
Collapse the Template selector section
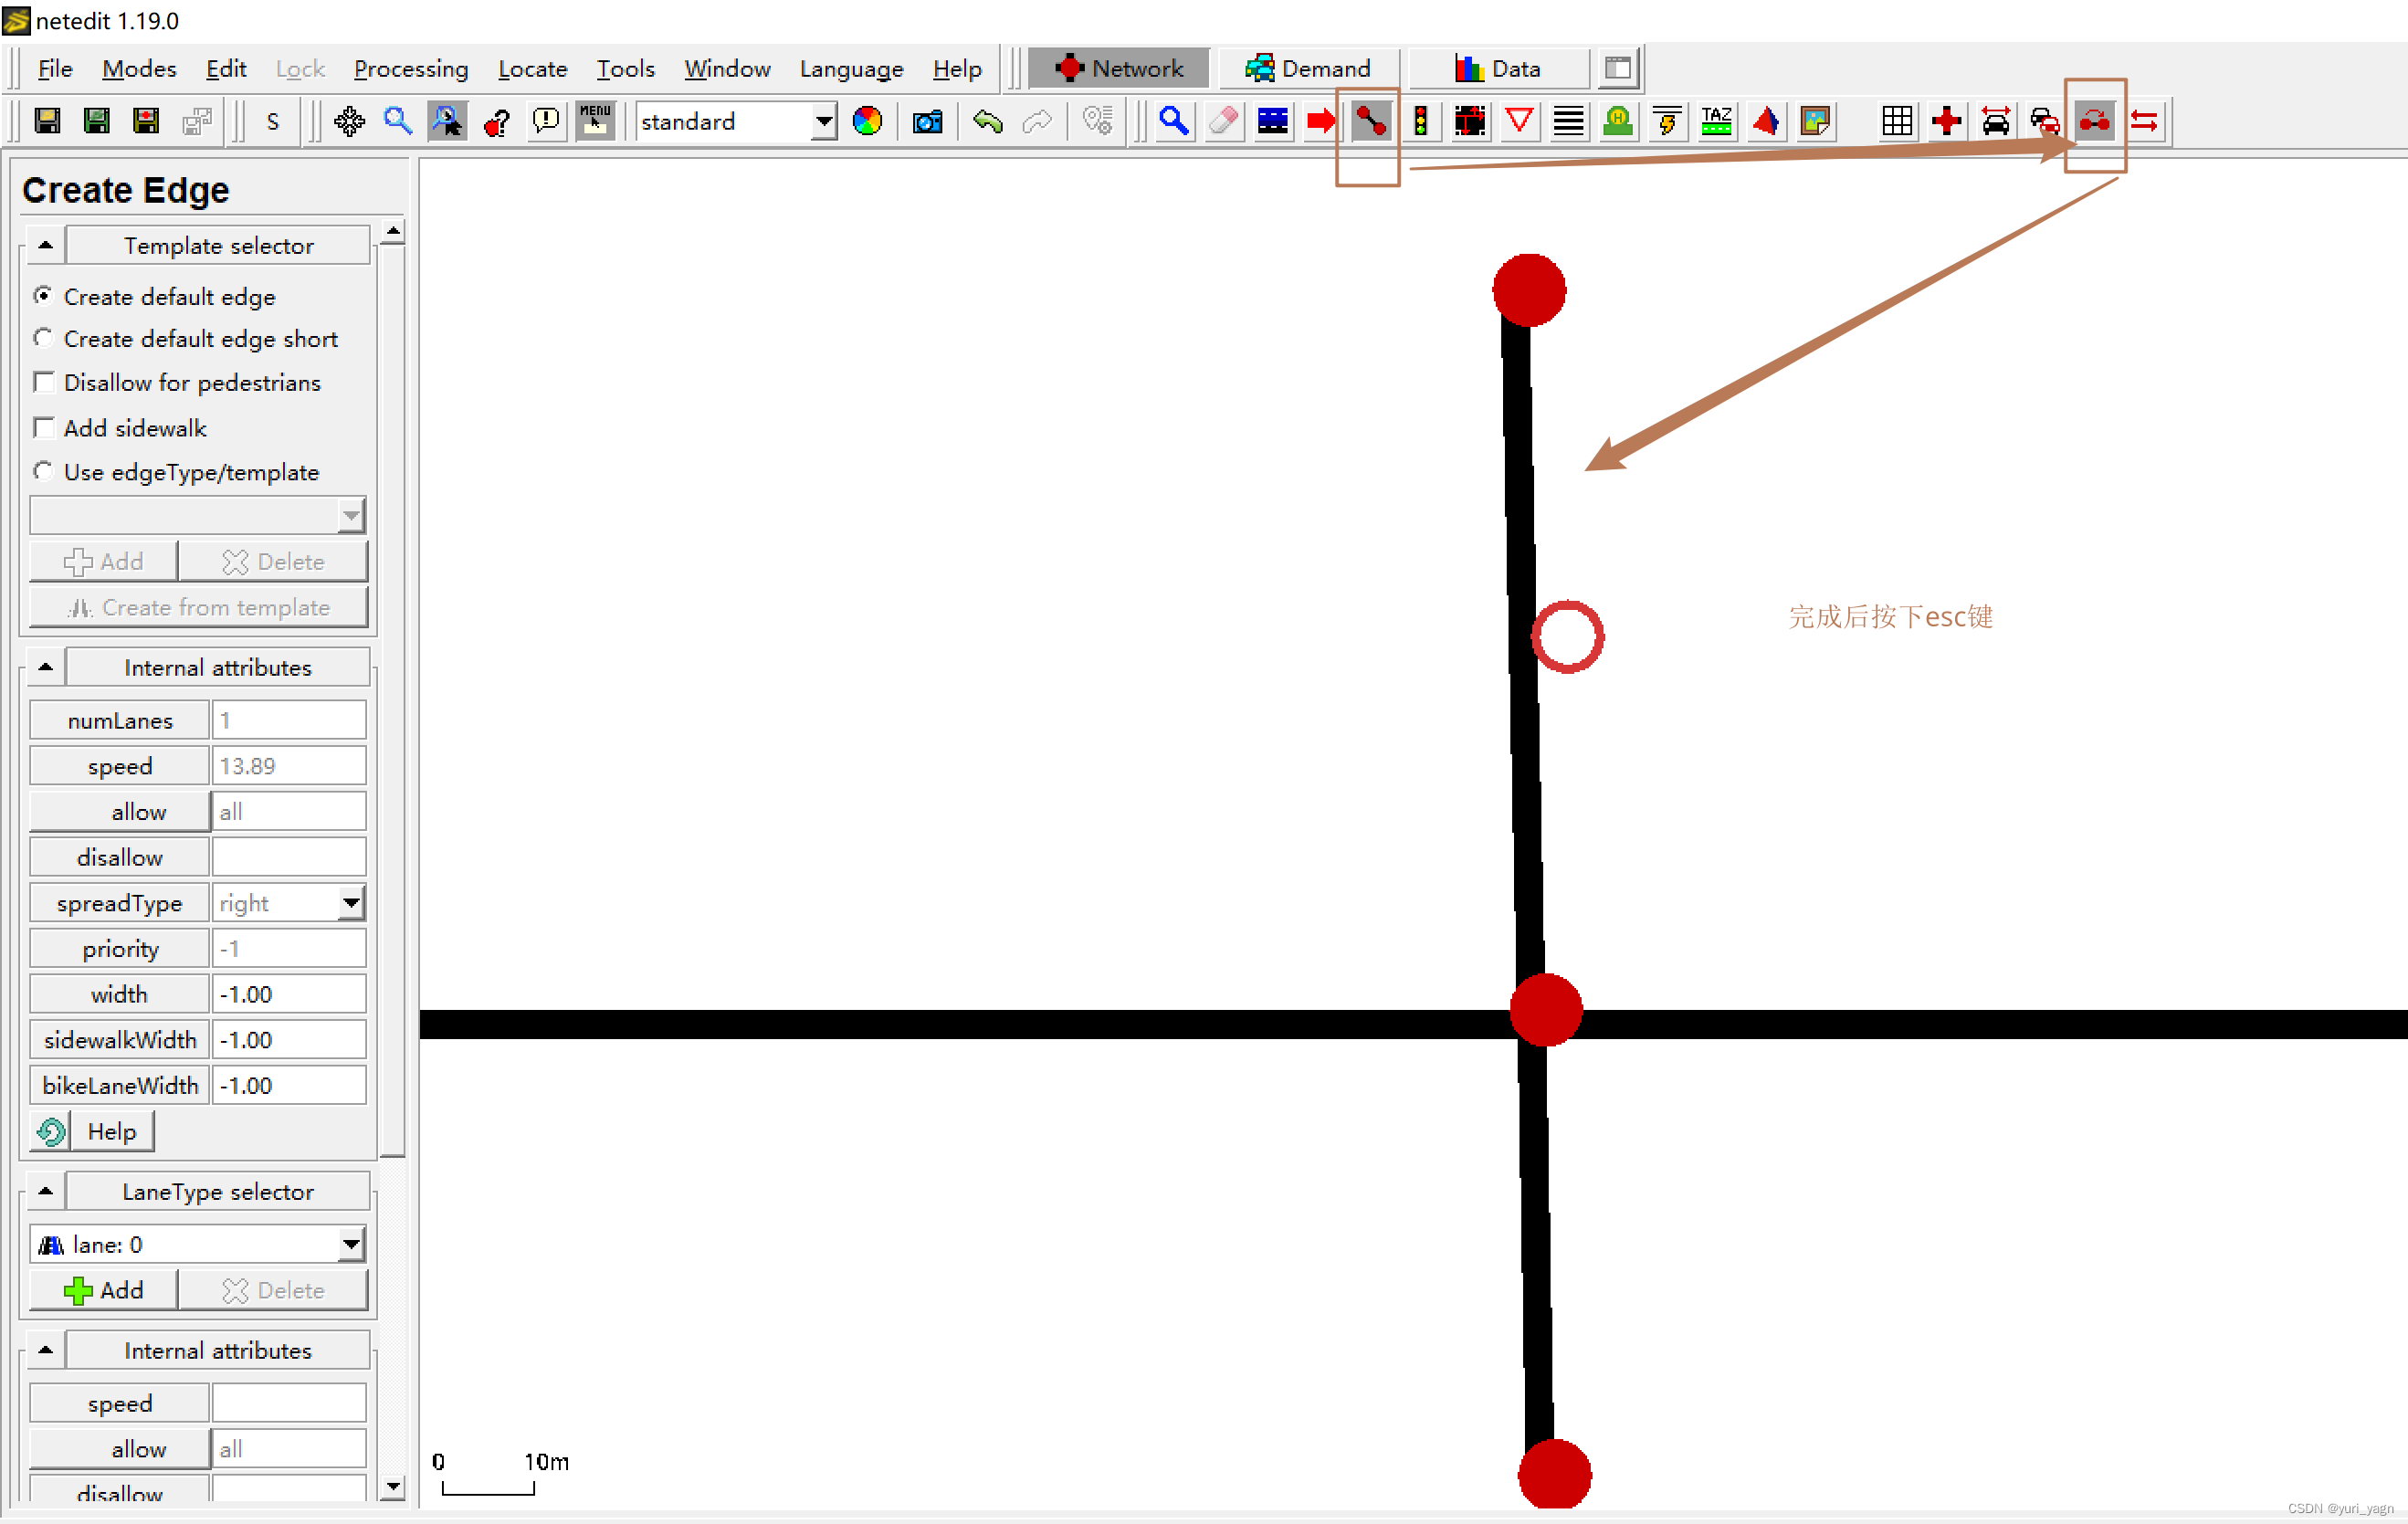pyautogui.click(x=45, y=245)
